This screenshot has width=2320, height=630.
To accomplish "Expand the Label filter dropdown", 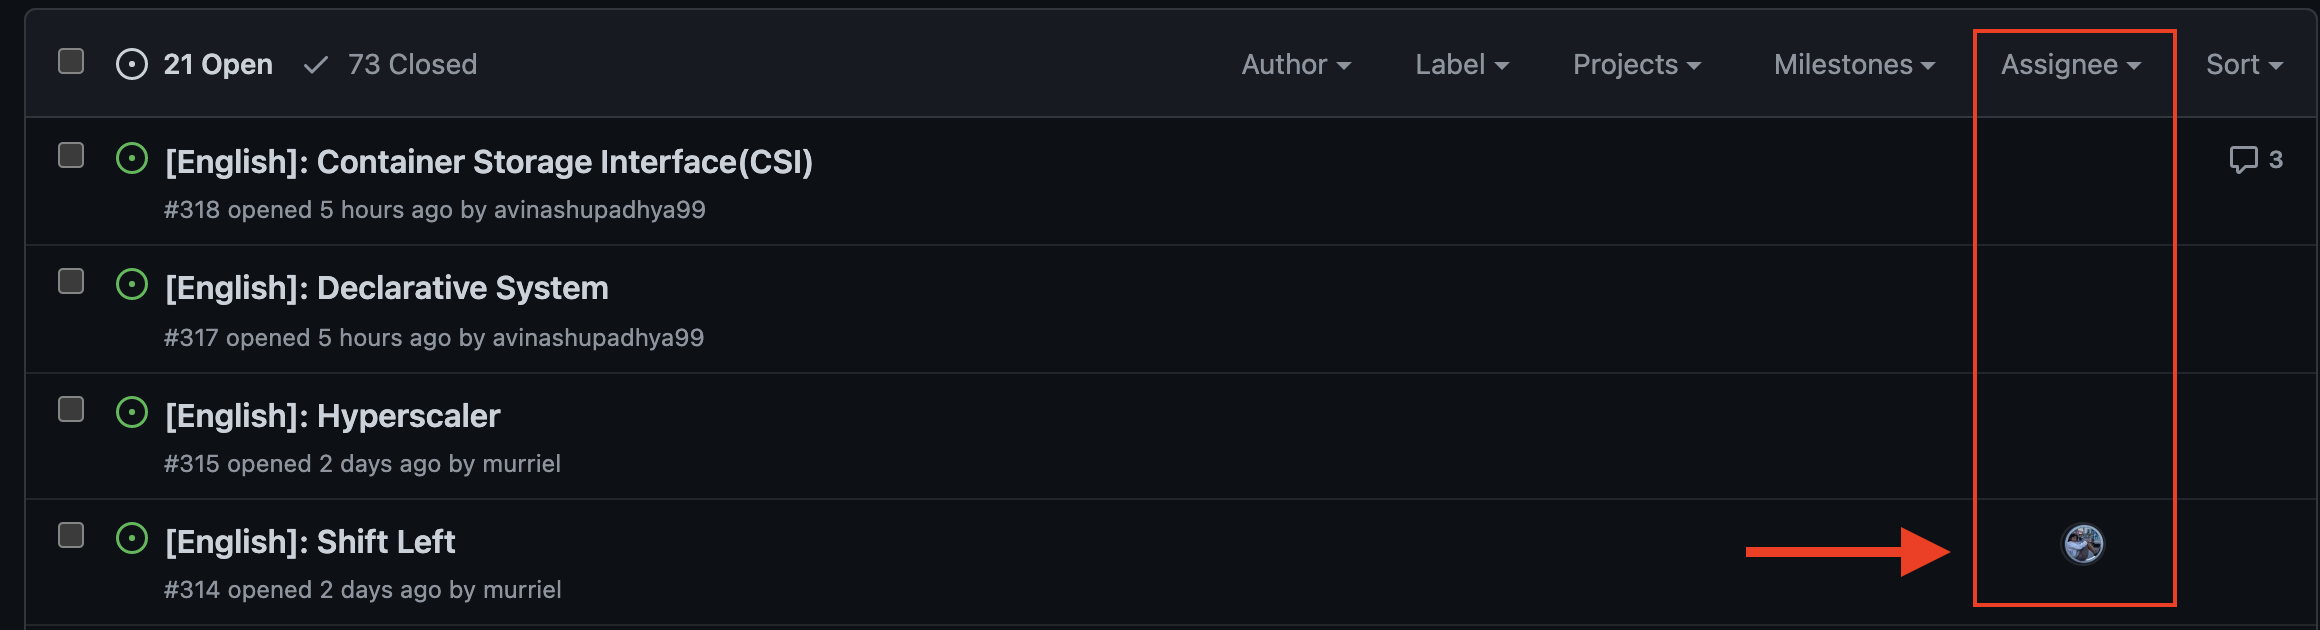I will tap(1461, 65).
